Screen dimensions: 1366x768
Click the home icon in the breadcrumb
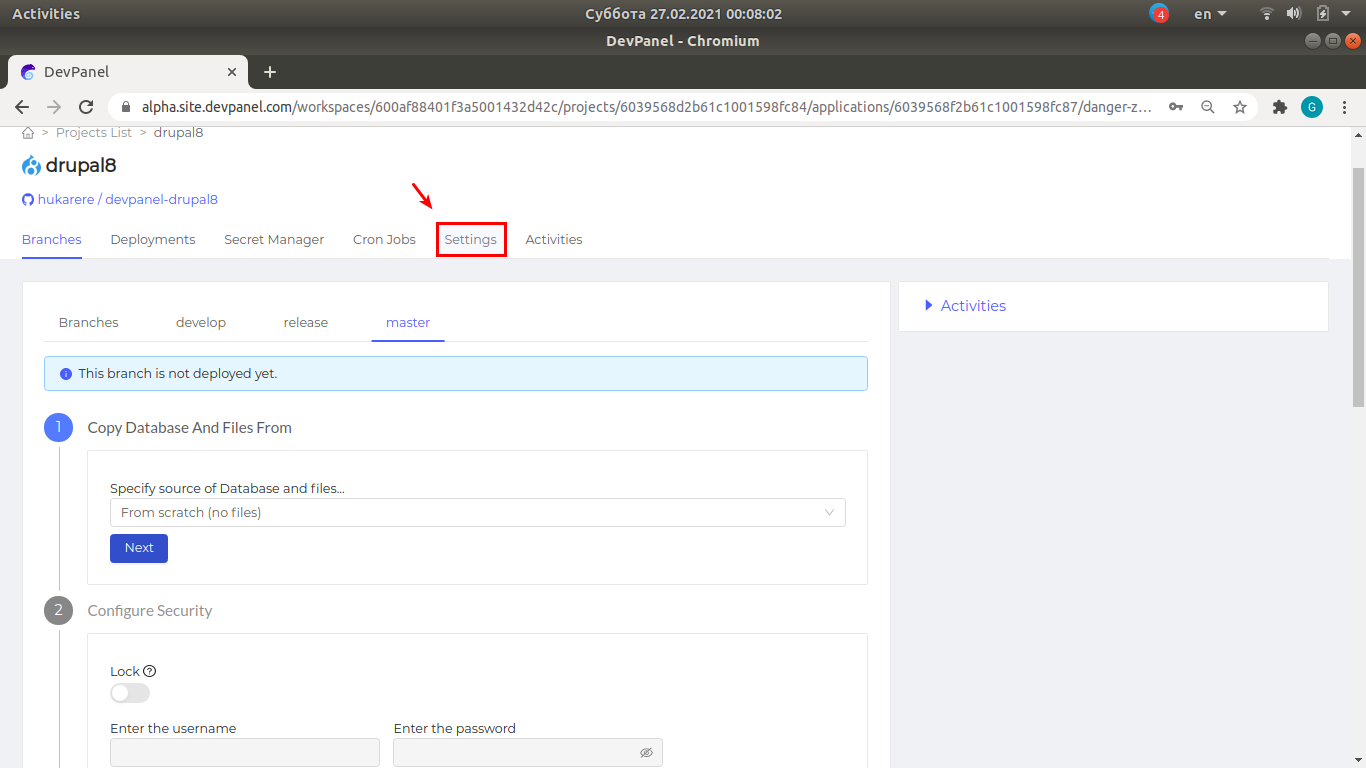pyautogui.click(x=28, y=132)
